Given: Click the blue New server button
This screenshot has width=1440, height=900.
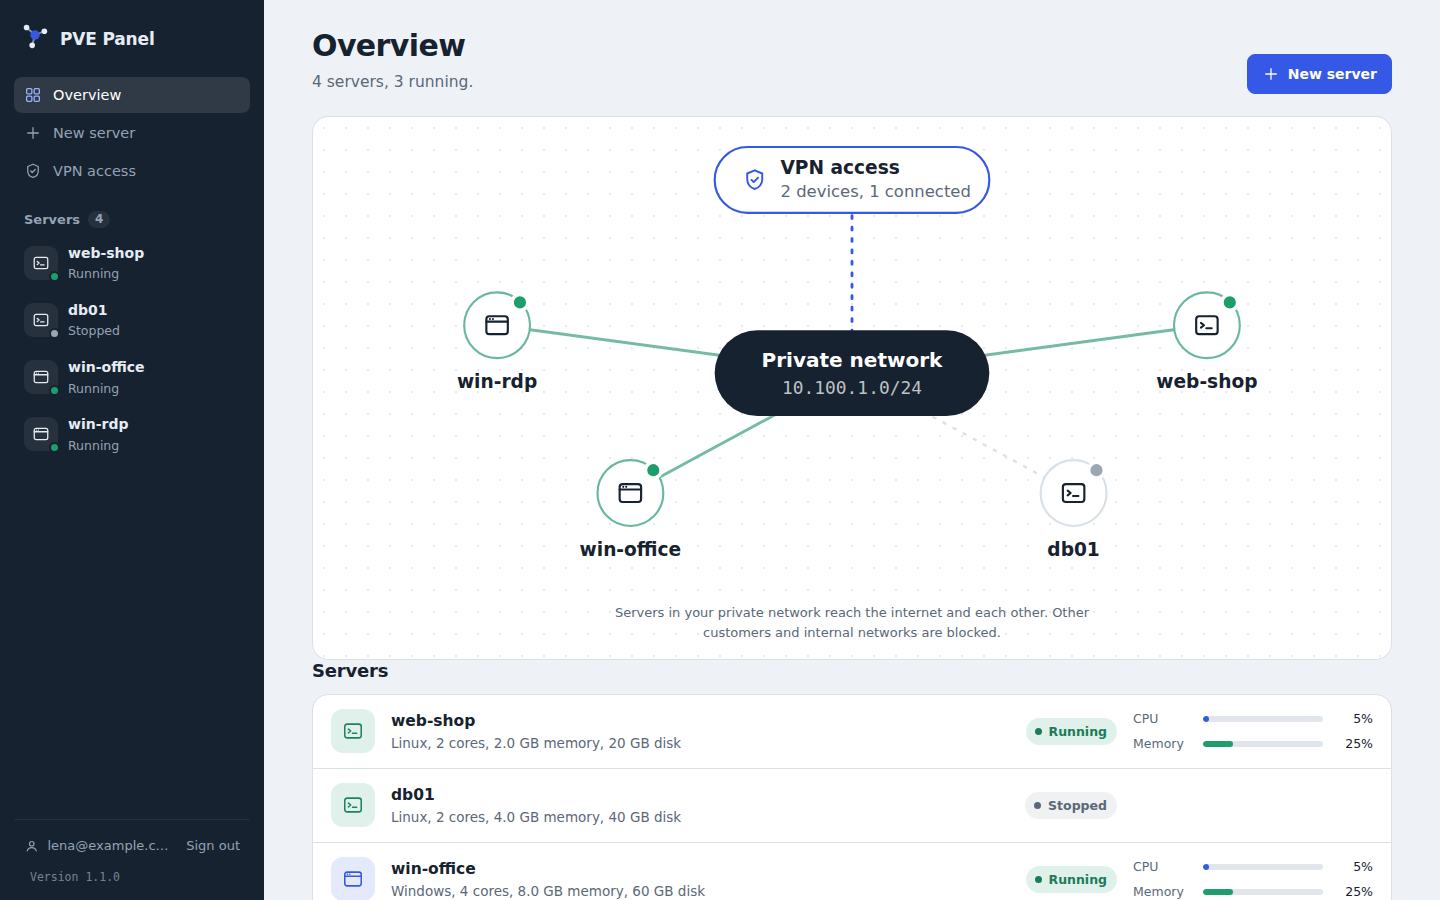Looking at the screenshot, I should click(1319, 74).
